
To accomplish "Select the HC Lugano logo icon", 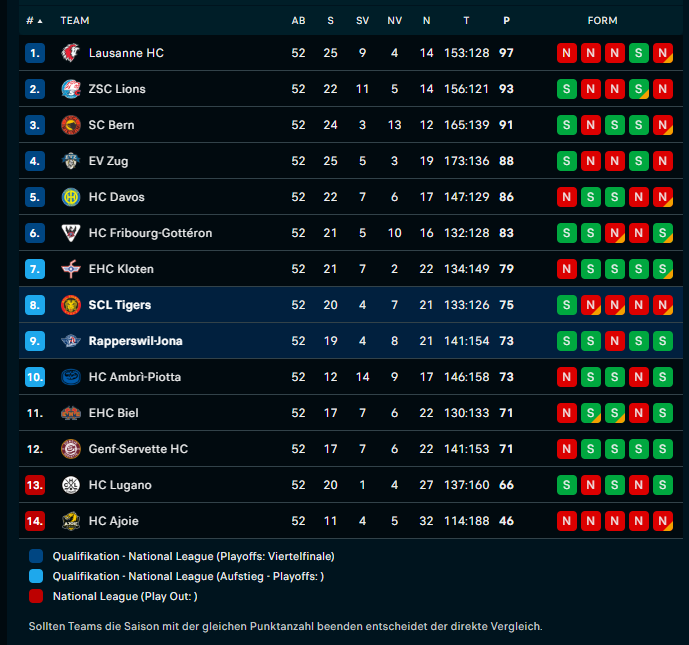I will point(70,485).
